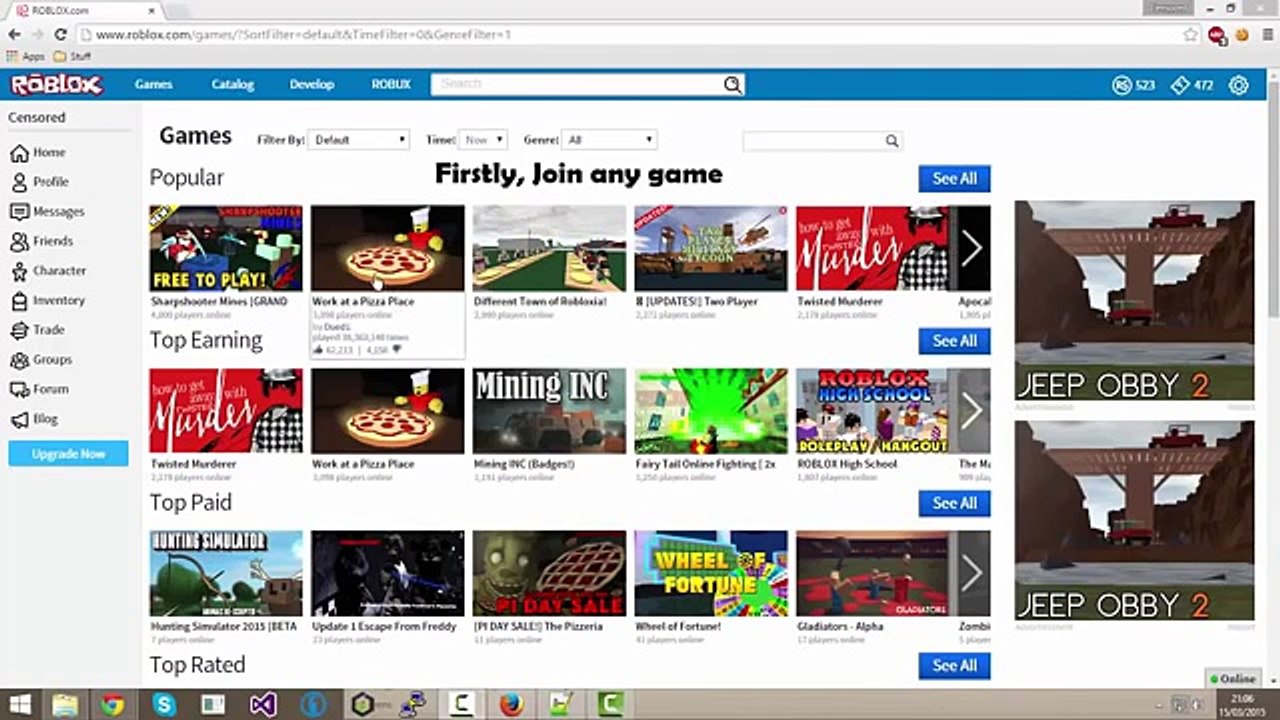This screenshot has height=720, width=1280.
Task: Open Twisted Murderer thumbnail in Top Earning
Action: pos(226,411)
